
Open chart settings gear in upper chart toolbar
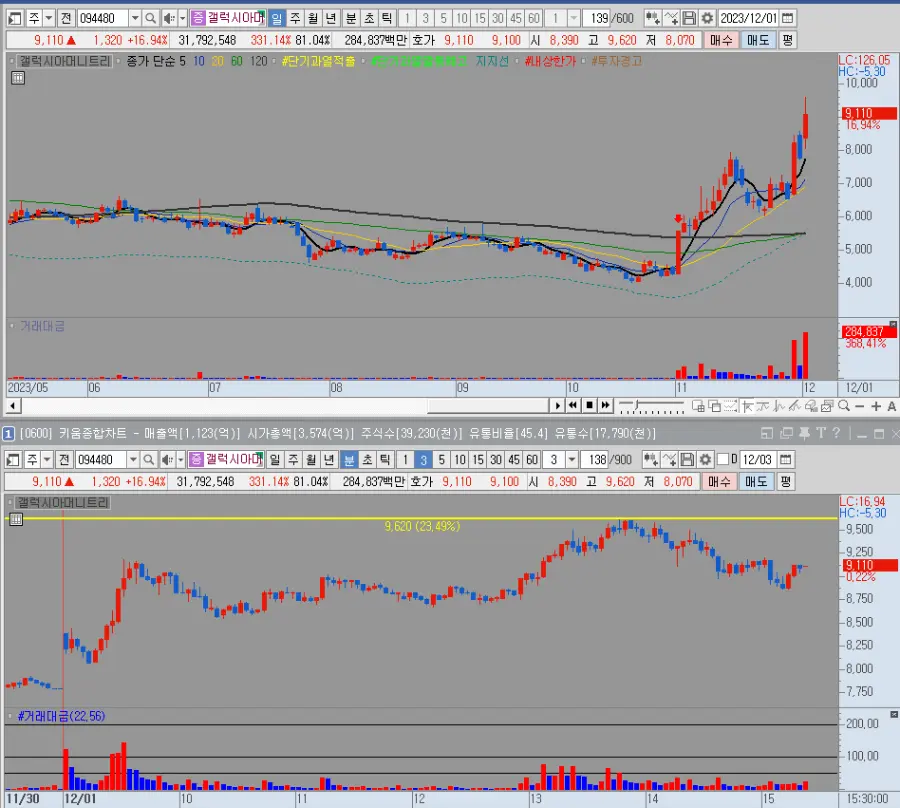coord(707,18)
